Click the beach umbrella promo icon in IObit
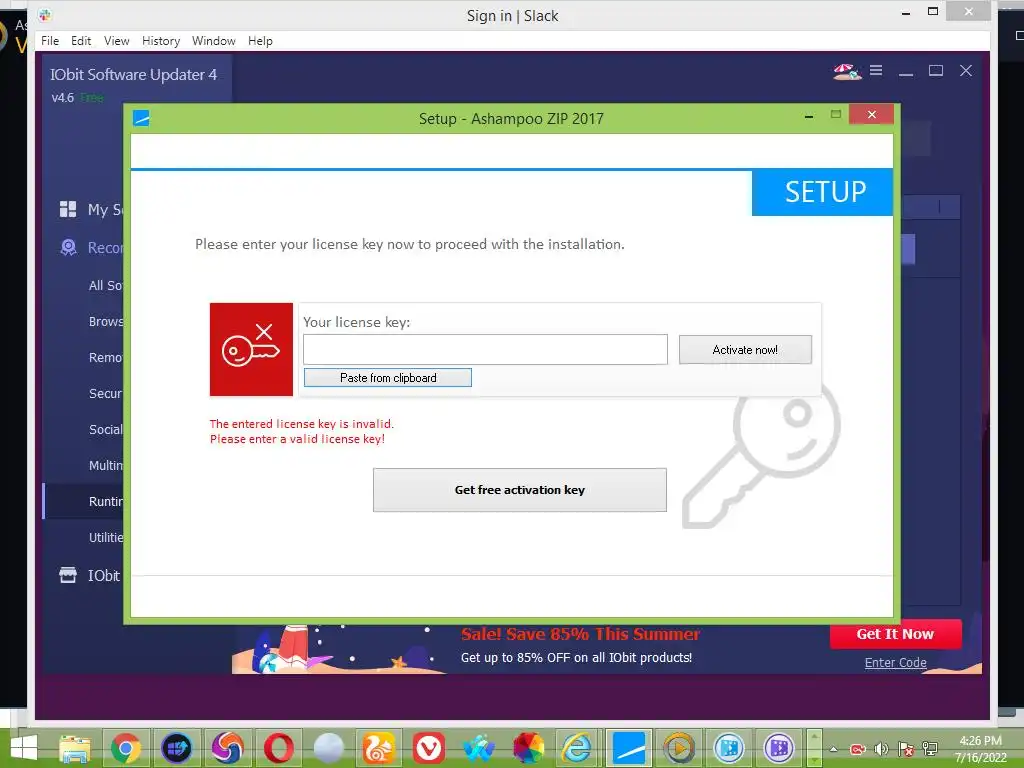This screenshot has height=768, width=1024. point(847,71)
